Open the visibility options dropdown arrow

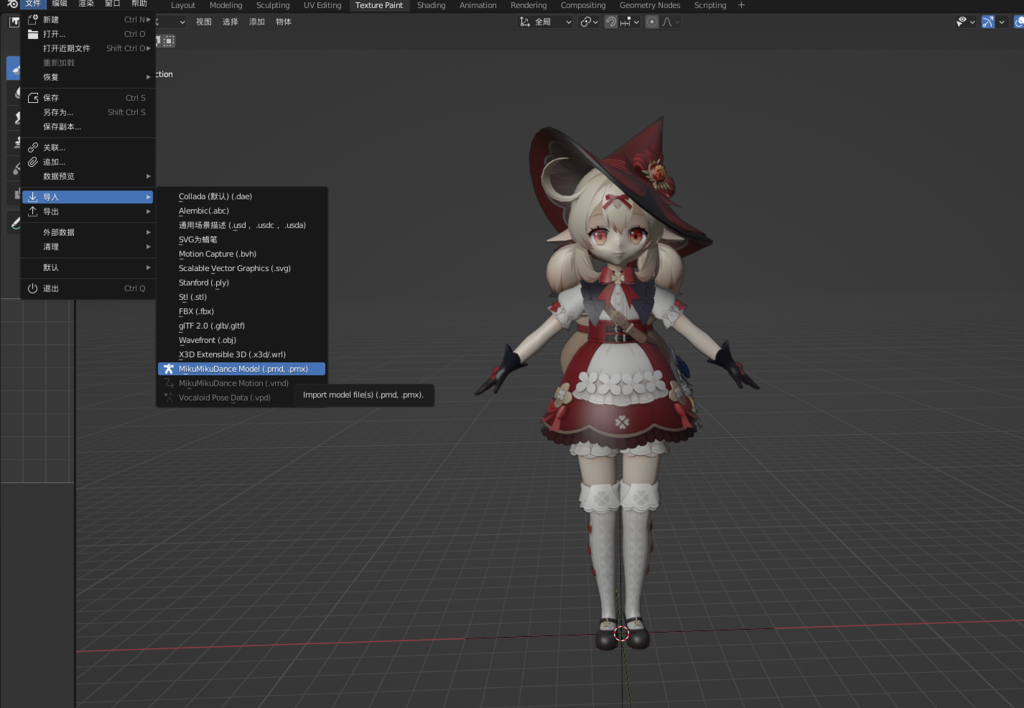972,22
